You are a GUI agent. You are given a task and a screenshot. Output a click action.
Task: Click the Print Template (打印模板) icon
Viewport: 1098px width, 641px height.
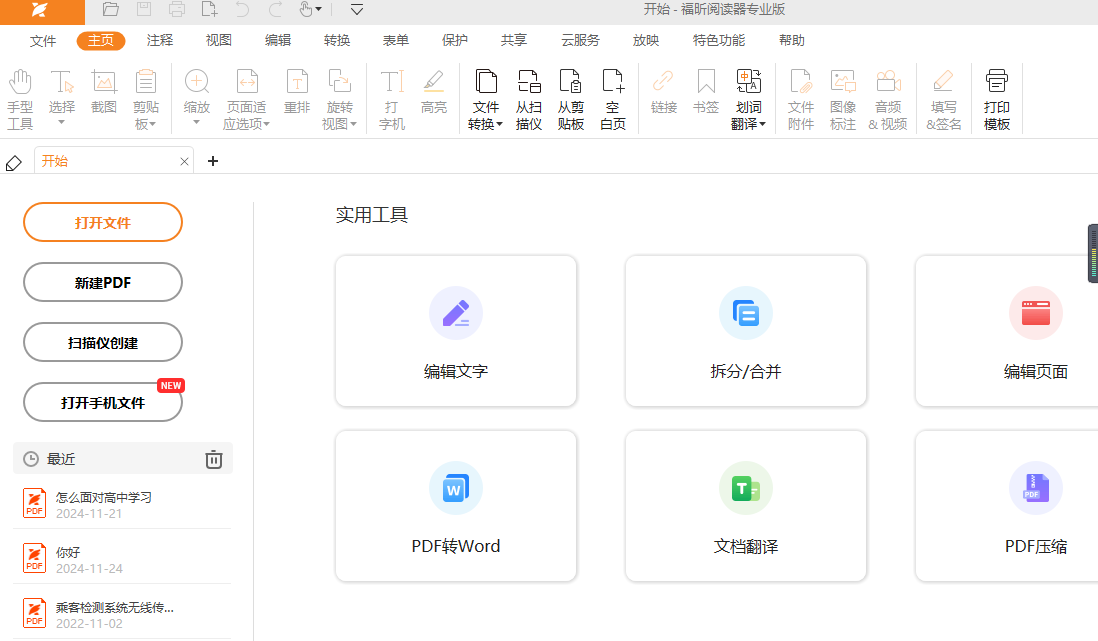pos(996,83)
